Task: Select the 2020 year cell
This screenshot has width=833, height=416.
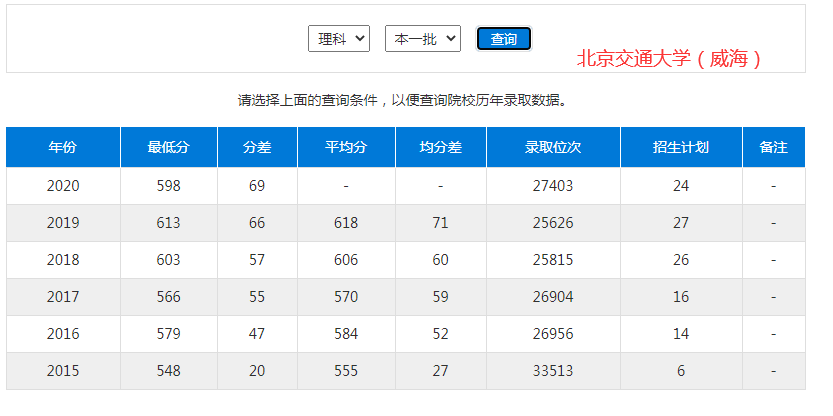Action: tap(63, 186)
